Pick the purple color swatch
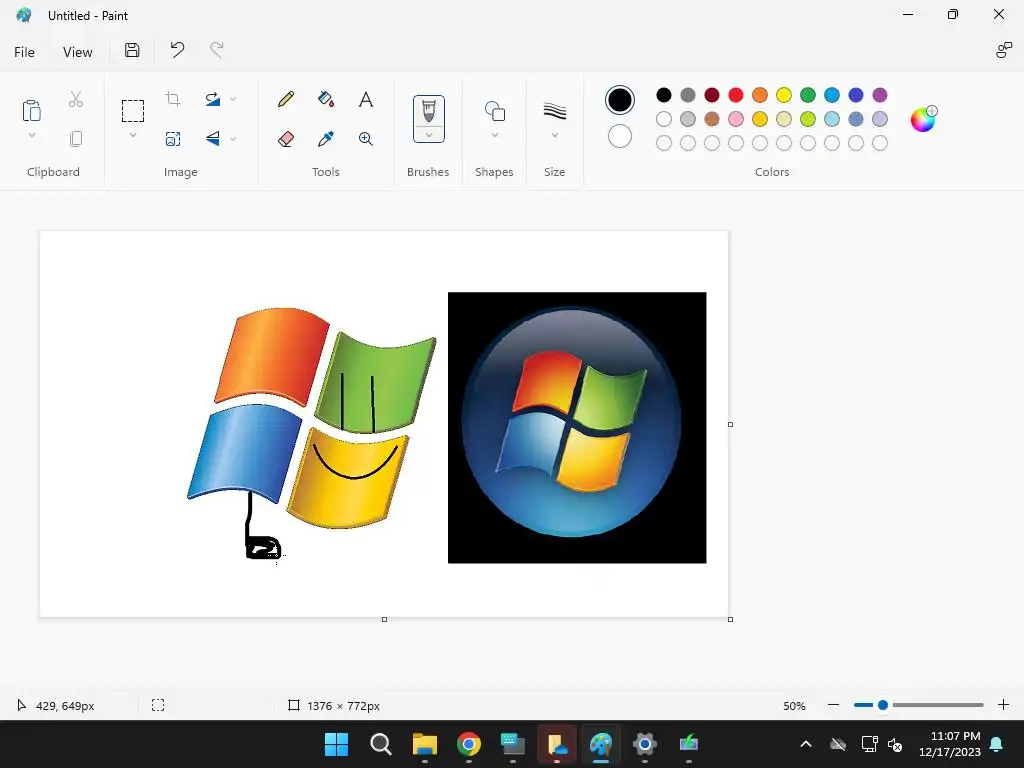This screenshot has height=768, width=1024. [880, 95]
